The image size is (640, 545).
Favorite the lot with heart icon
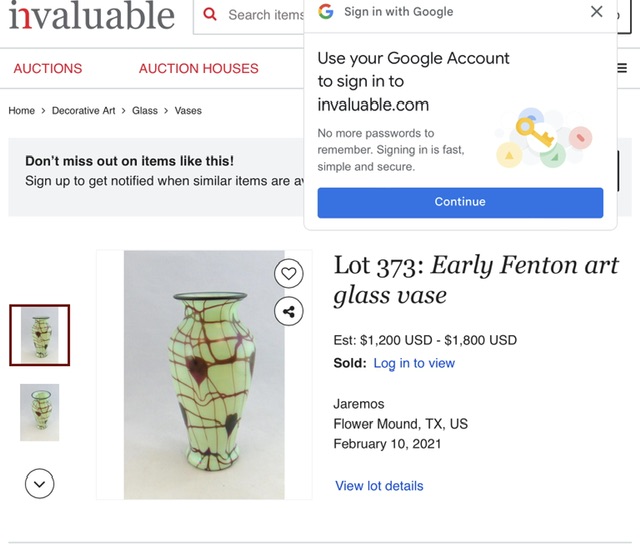pyautogui.click(x=289, y=273)
